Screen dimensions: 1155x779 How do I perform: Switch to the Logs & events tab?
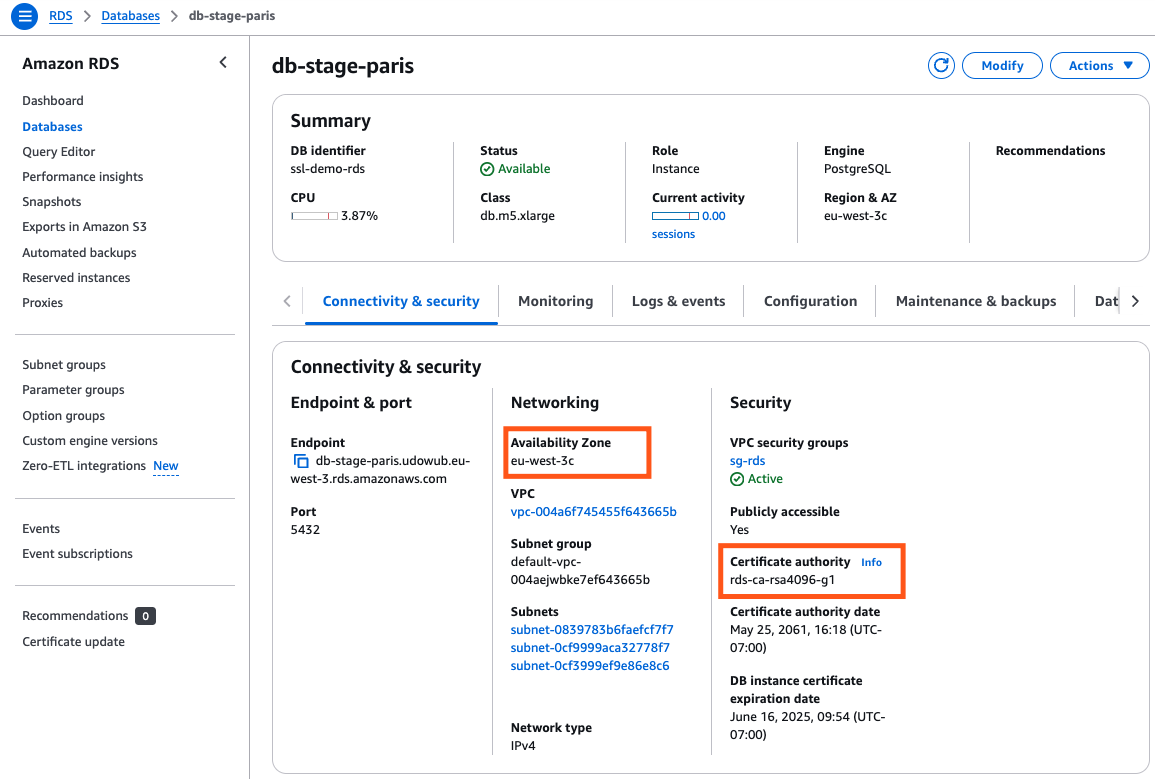[678, 301]
